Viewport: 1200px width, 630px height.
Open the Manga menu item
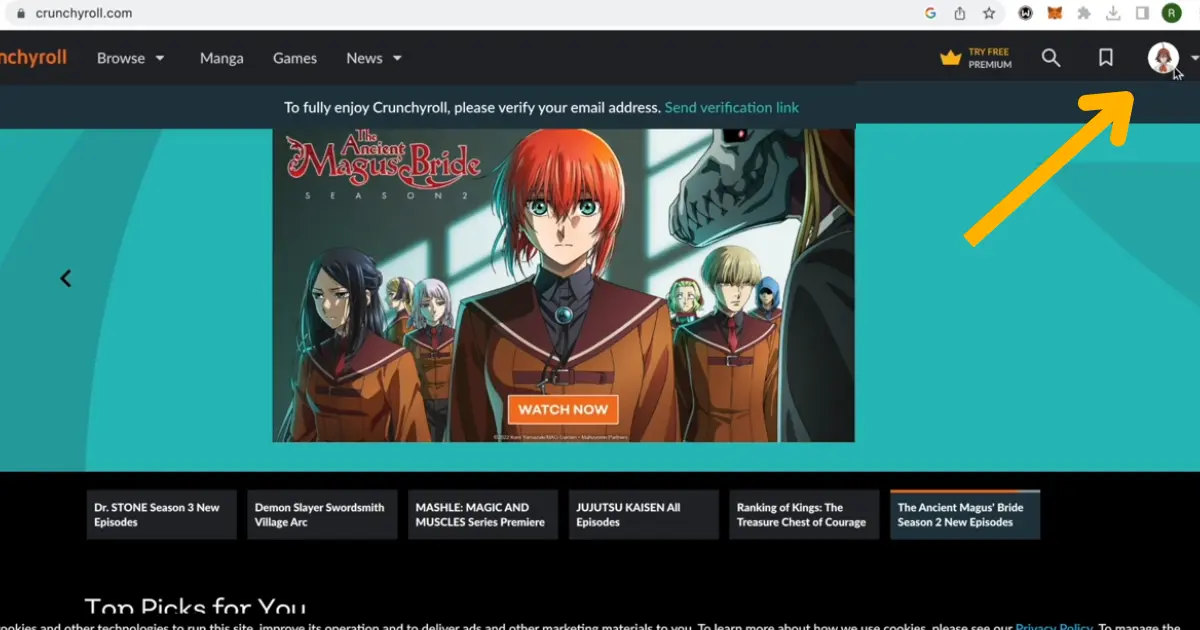coord(221,58)
